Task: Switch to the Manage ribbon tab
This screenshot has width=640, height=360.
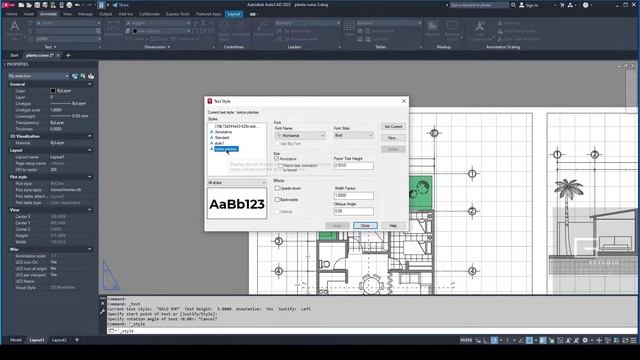Action: 85,14
